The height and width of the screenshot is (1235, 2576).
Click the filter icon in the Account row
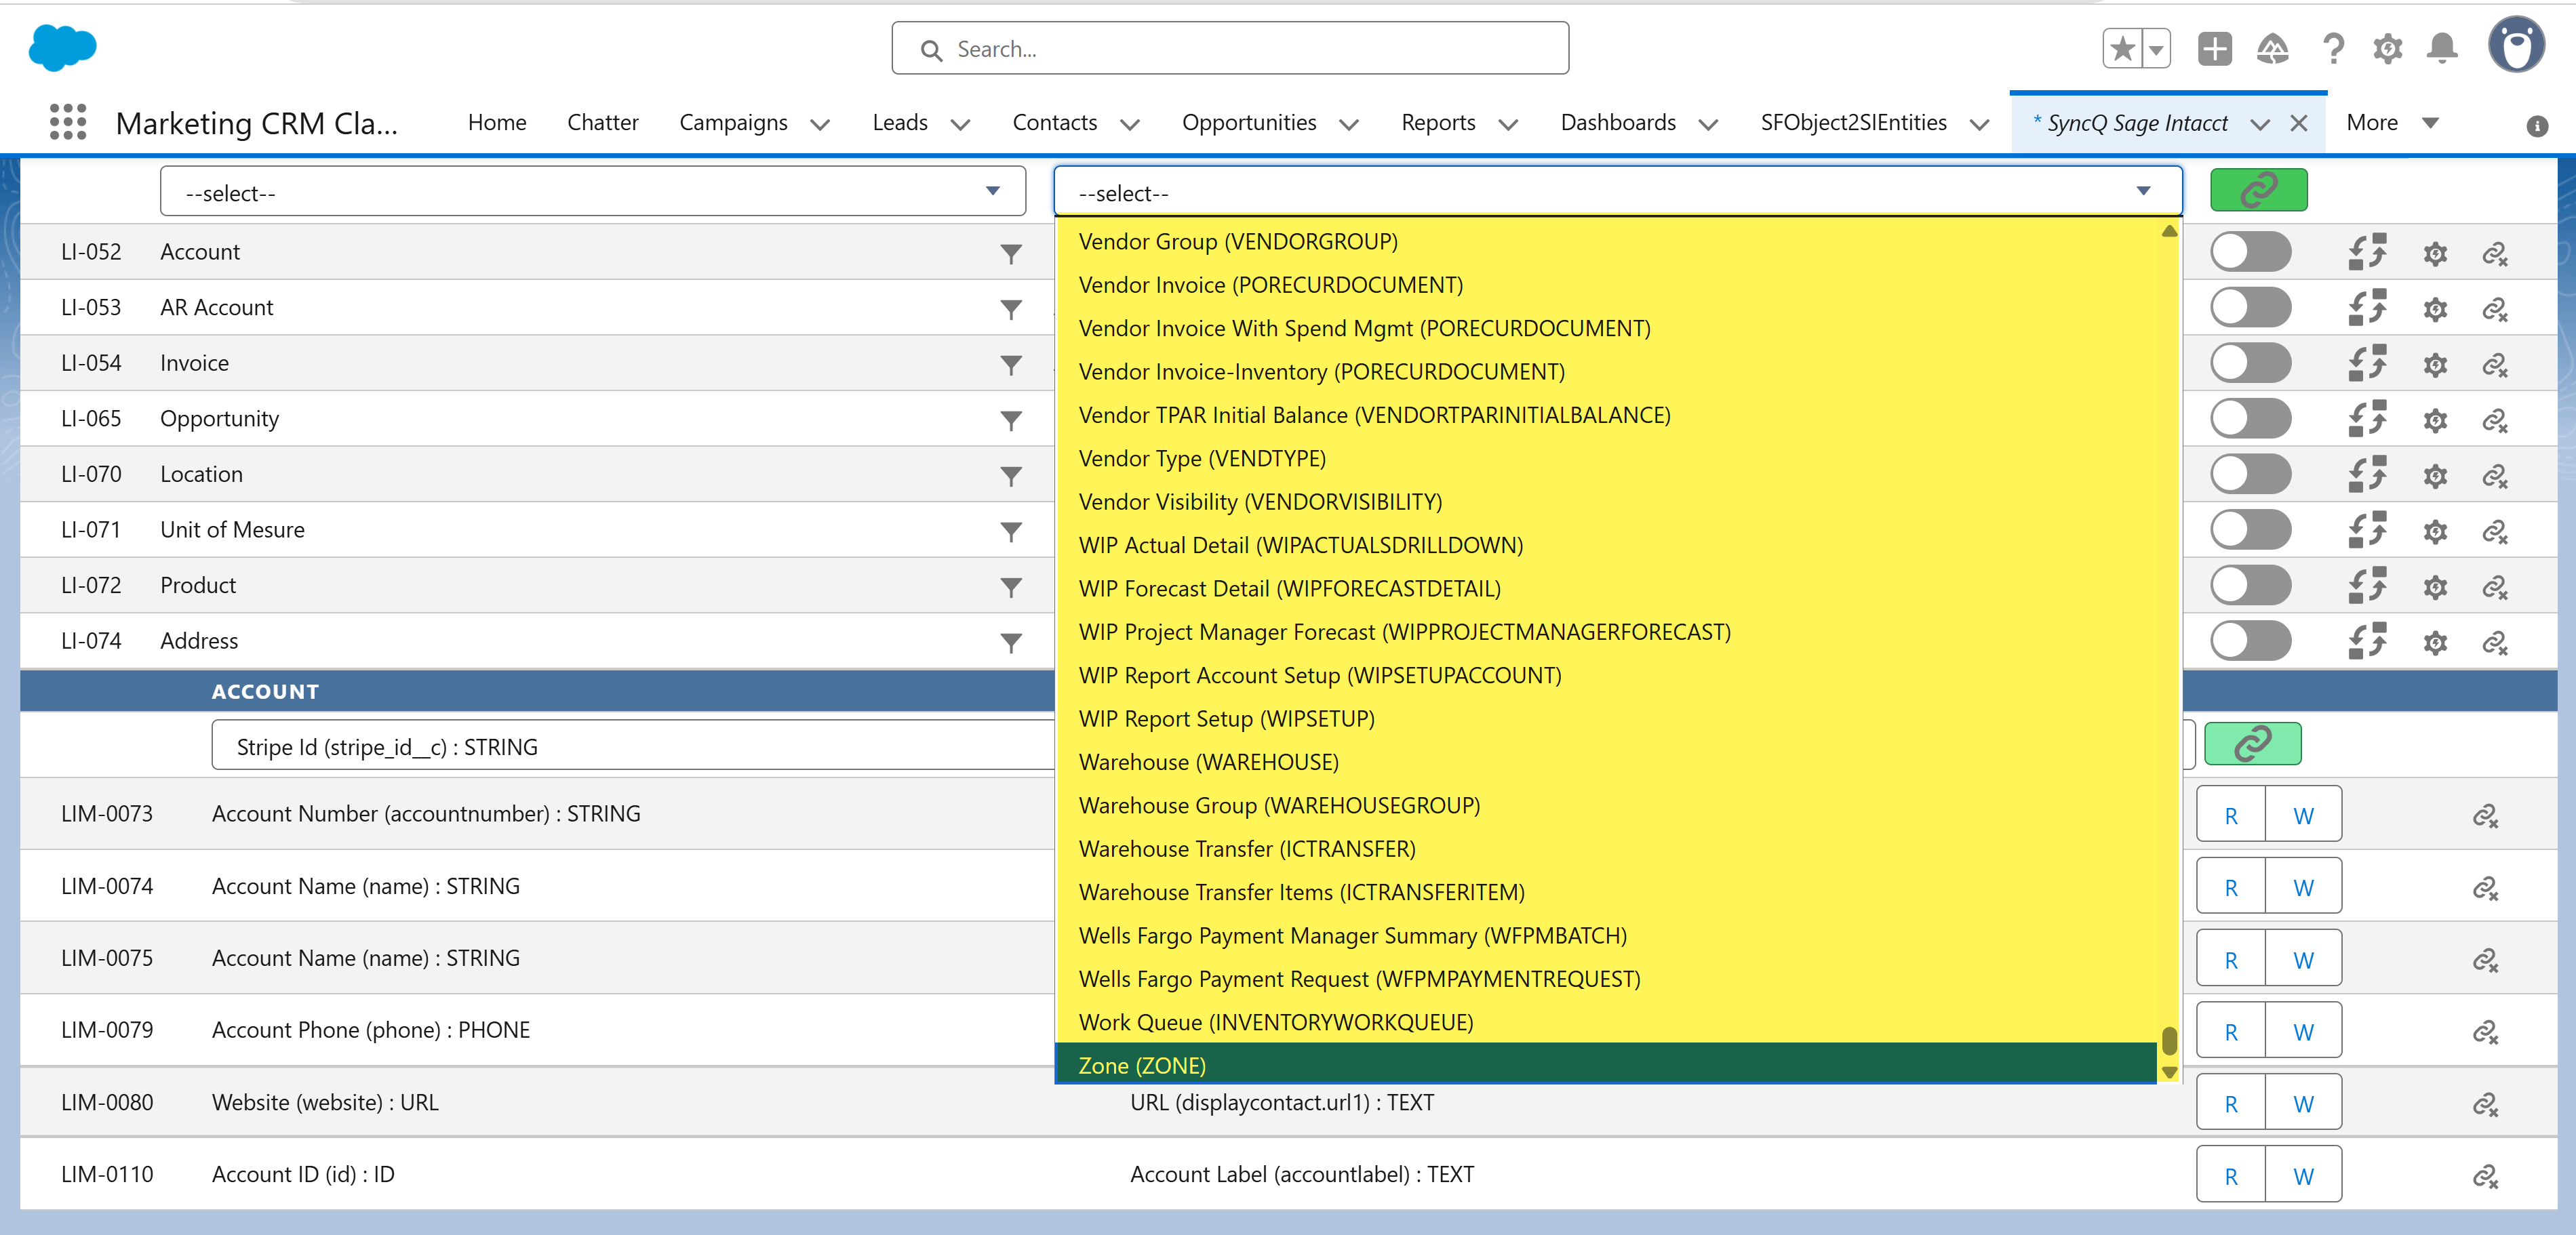[x=1011, y=254]
